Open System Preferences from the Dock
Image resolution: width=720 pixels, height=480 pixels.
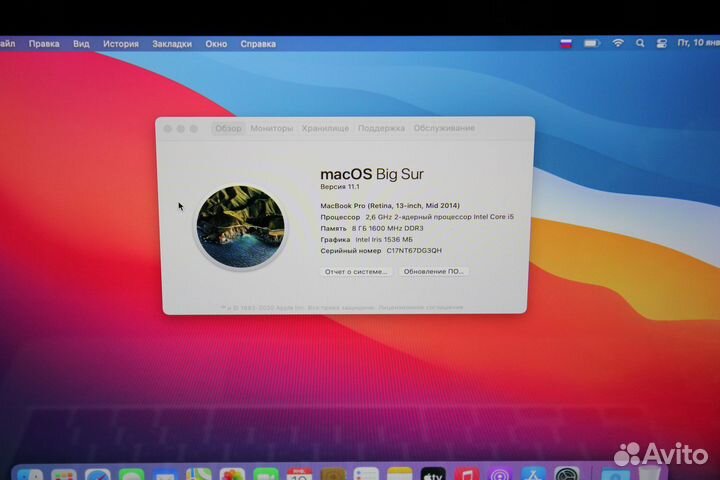pos(567,474)
